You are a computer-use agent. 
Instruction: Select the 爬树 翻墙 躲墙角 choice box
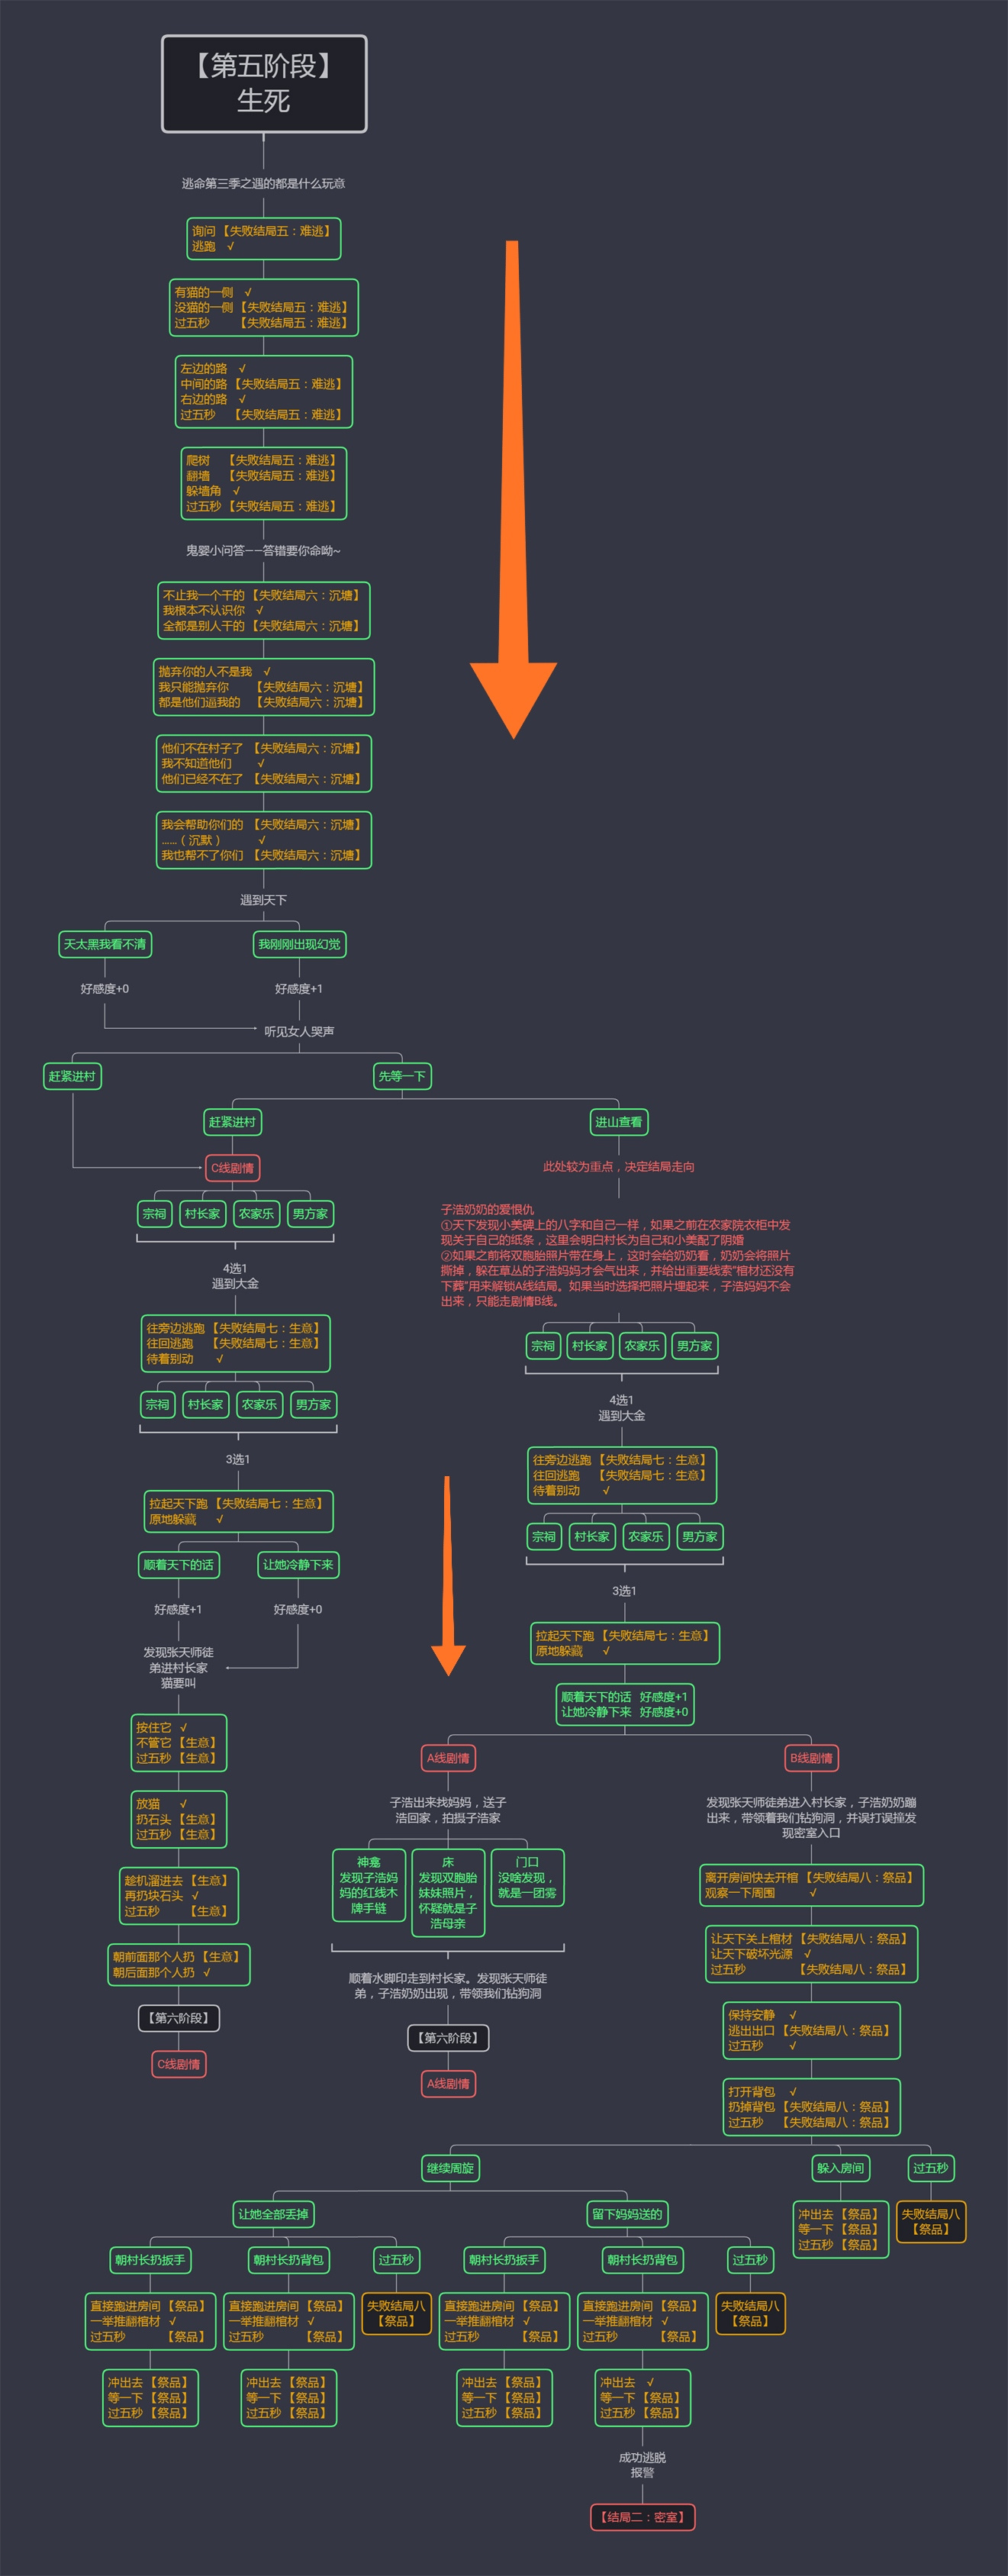(264, 483)
